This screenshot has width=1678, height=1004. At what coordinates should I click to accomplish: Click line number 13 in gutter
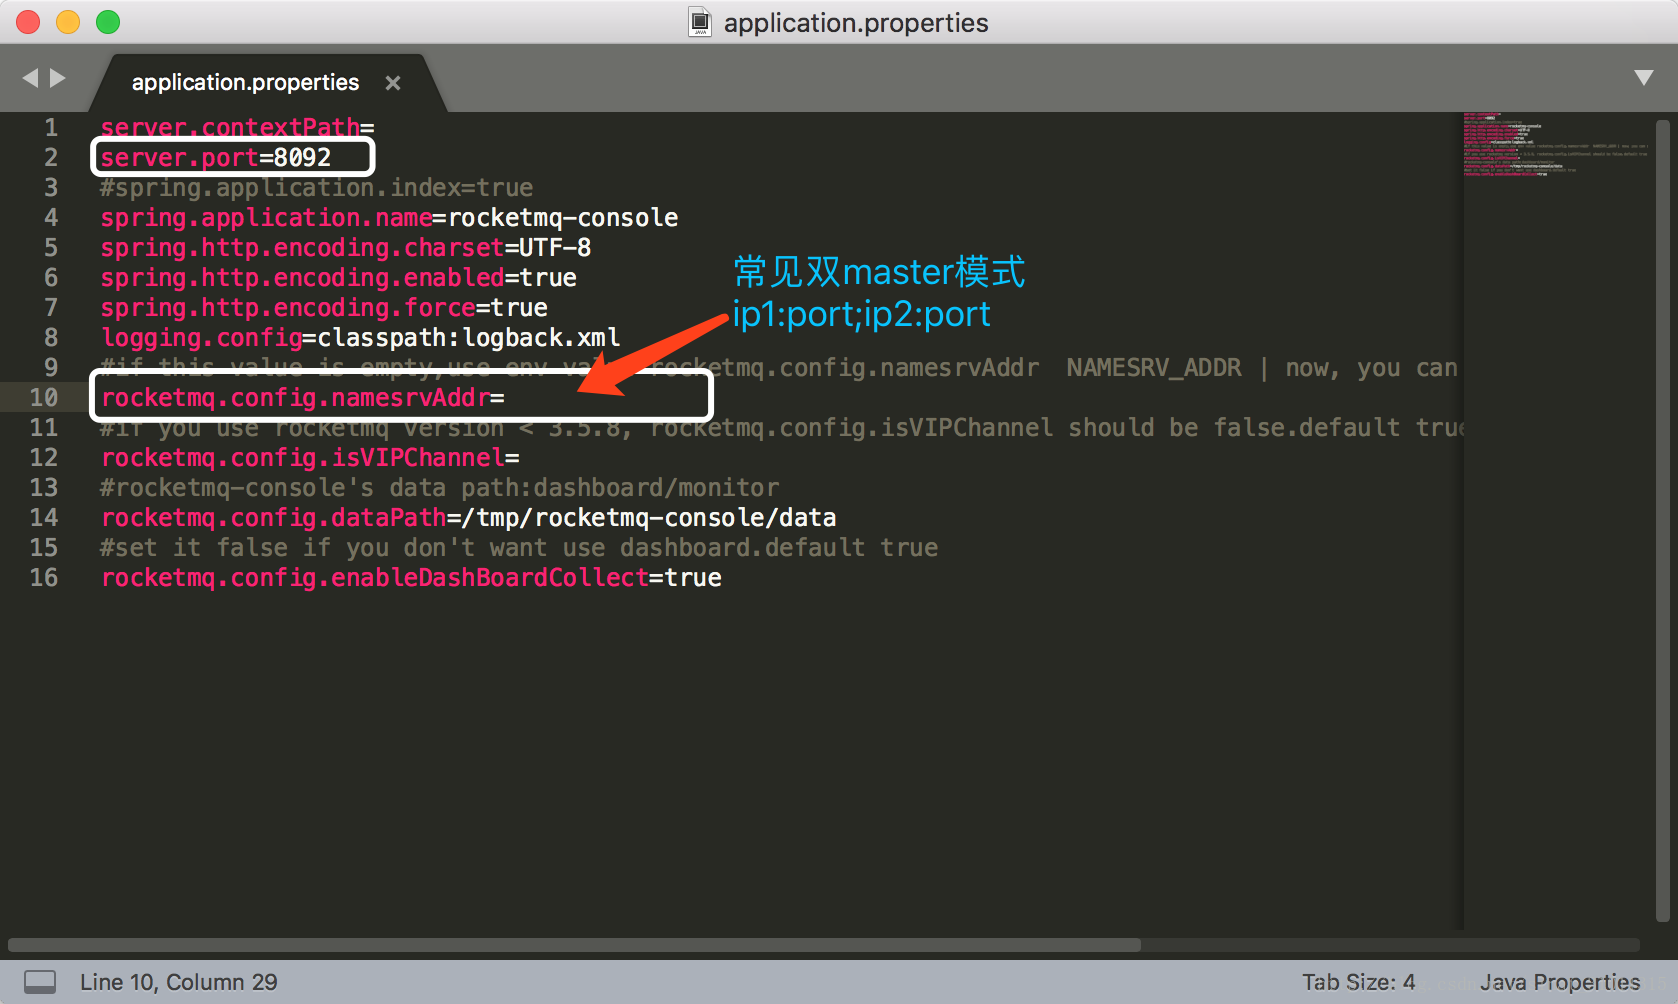click(x=44, y=488)
